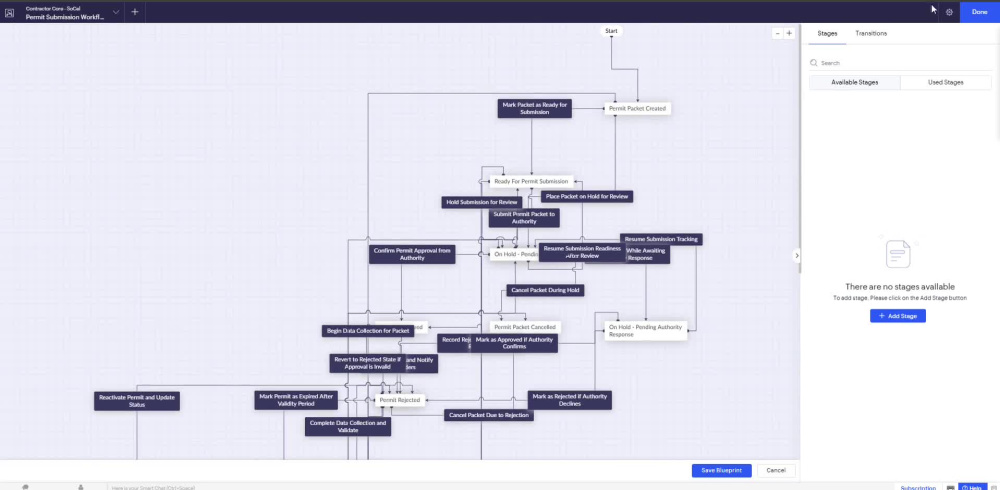1000x490 pixels.
Task: Open Submit Permit Packet to Authority transition
Action: point(524,218)
